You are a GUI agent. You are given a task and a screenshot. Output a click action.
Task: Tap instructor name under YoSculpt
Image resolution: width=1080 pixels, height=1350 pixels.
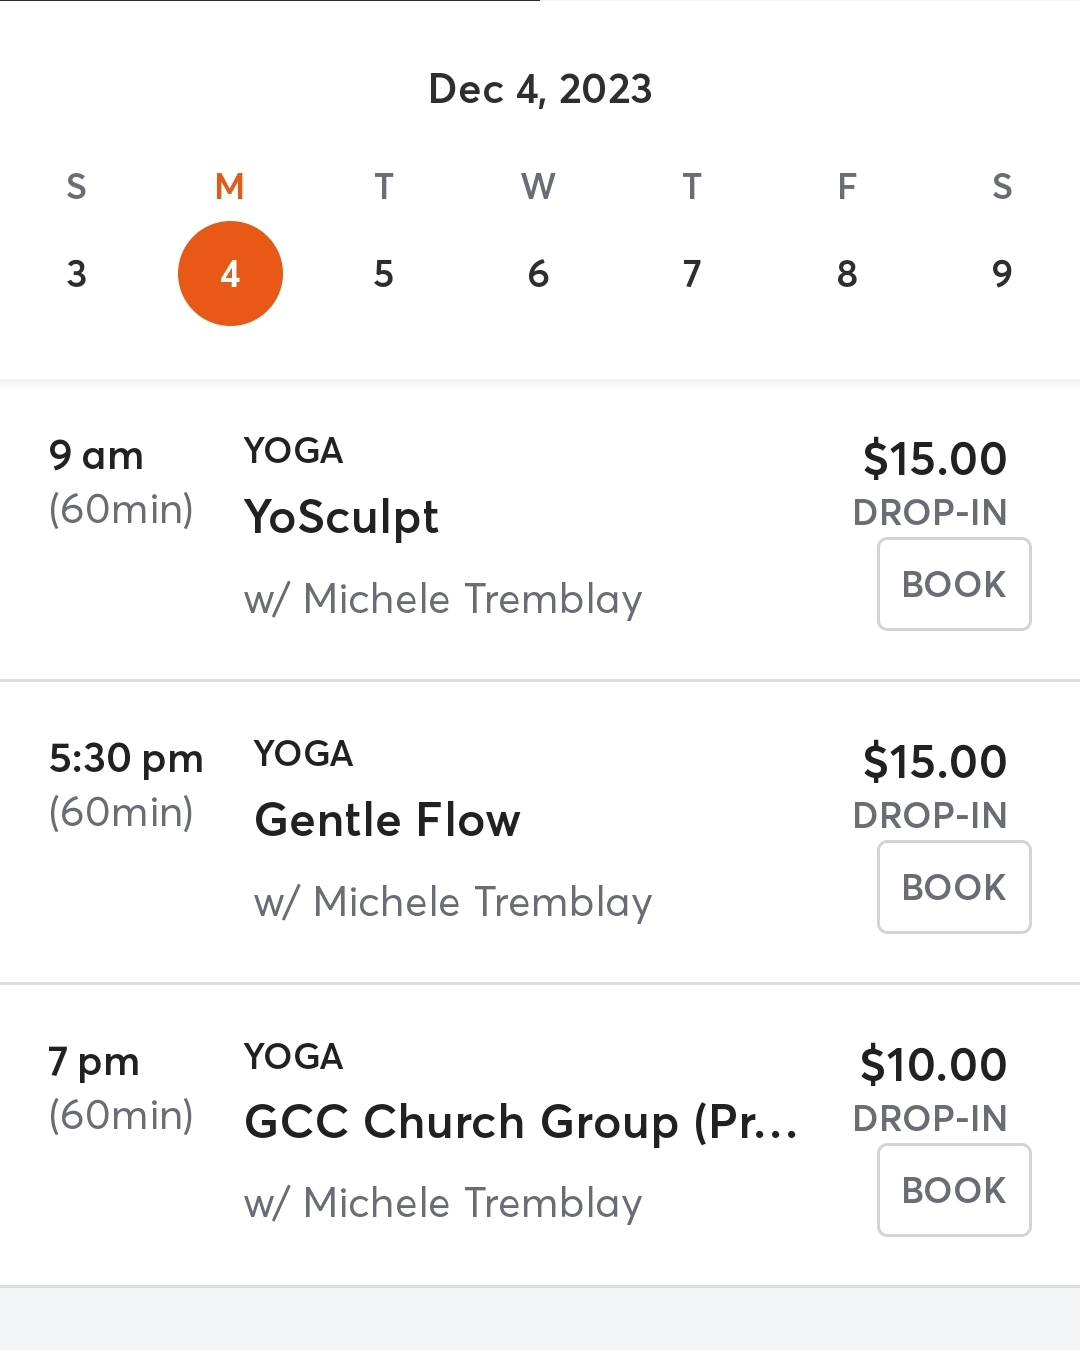(x=443, y=599)
